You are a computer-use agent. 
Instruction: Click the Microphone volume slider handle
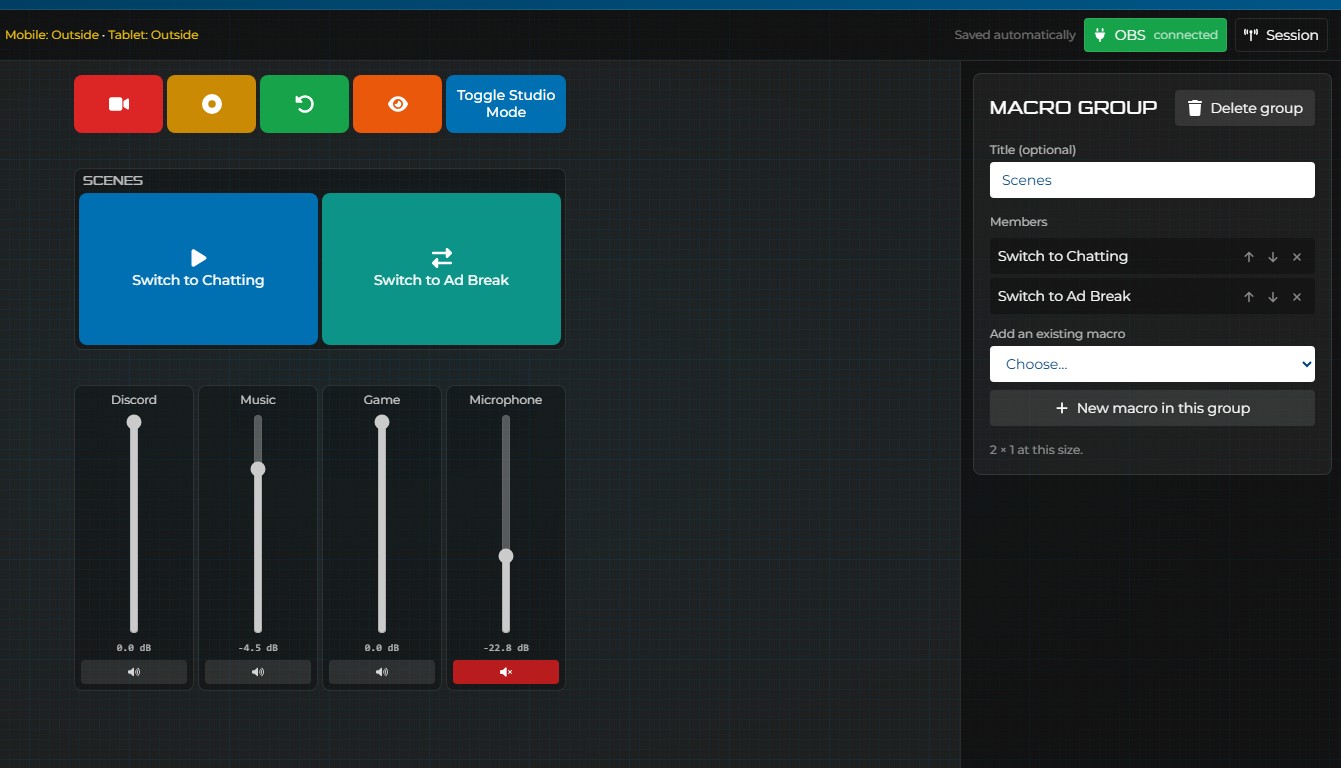[506, 556]
